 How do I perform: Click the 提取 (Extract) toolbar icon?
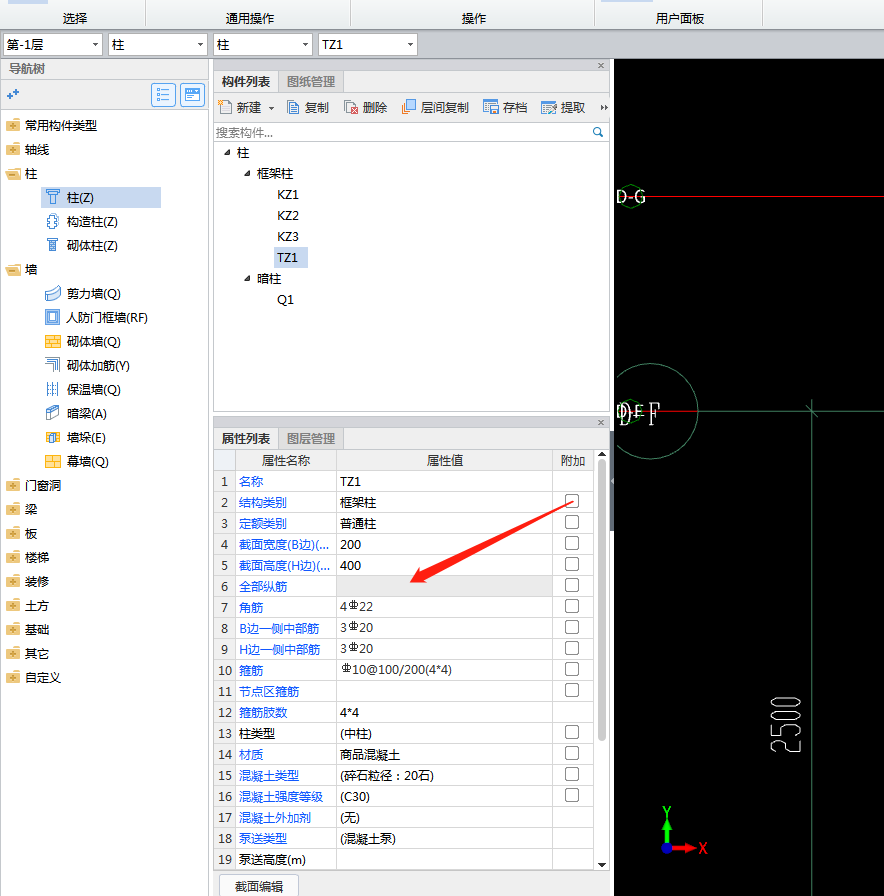[549, 107]
